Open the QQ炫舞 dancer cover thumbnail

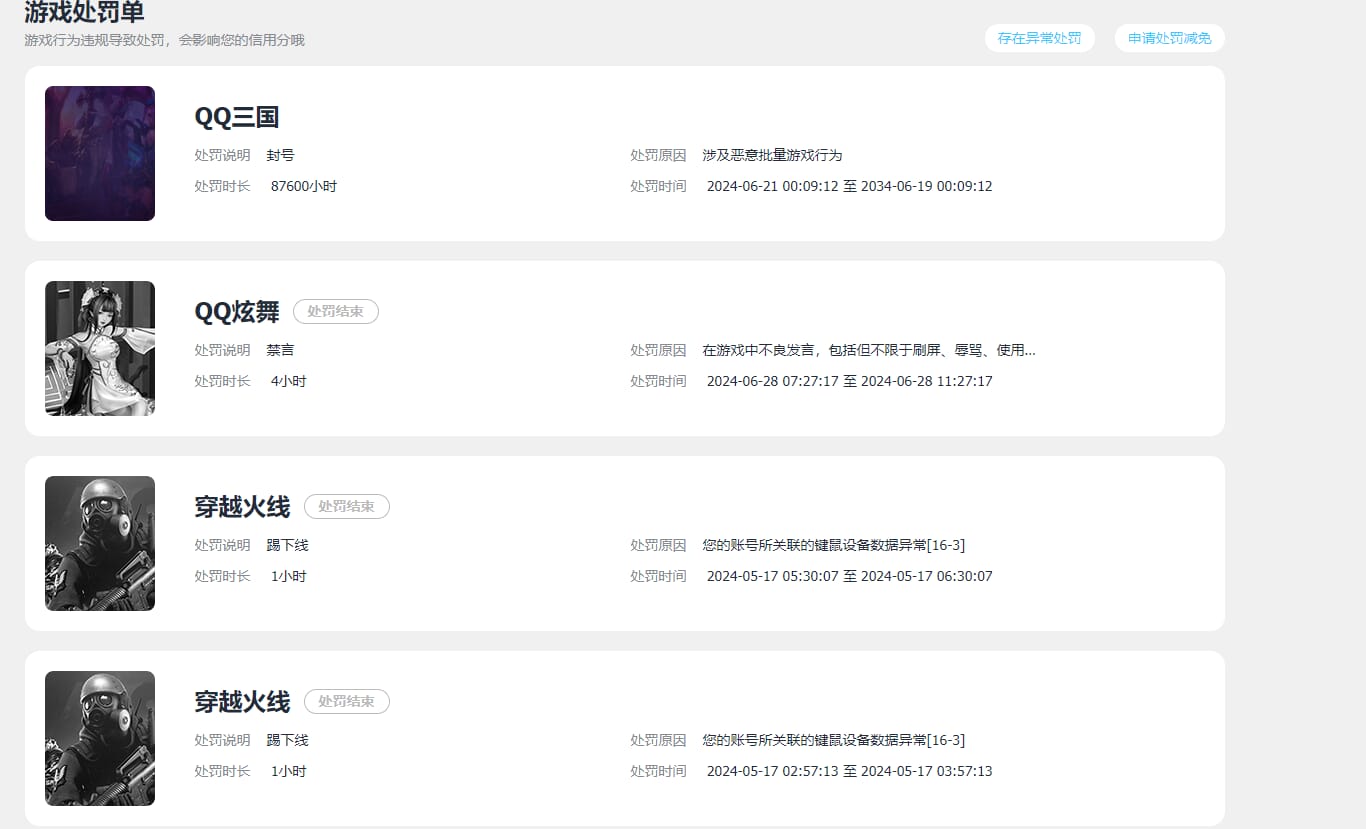[x=100, y=348]
